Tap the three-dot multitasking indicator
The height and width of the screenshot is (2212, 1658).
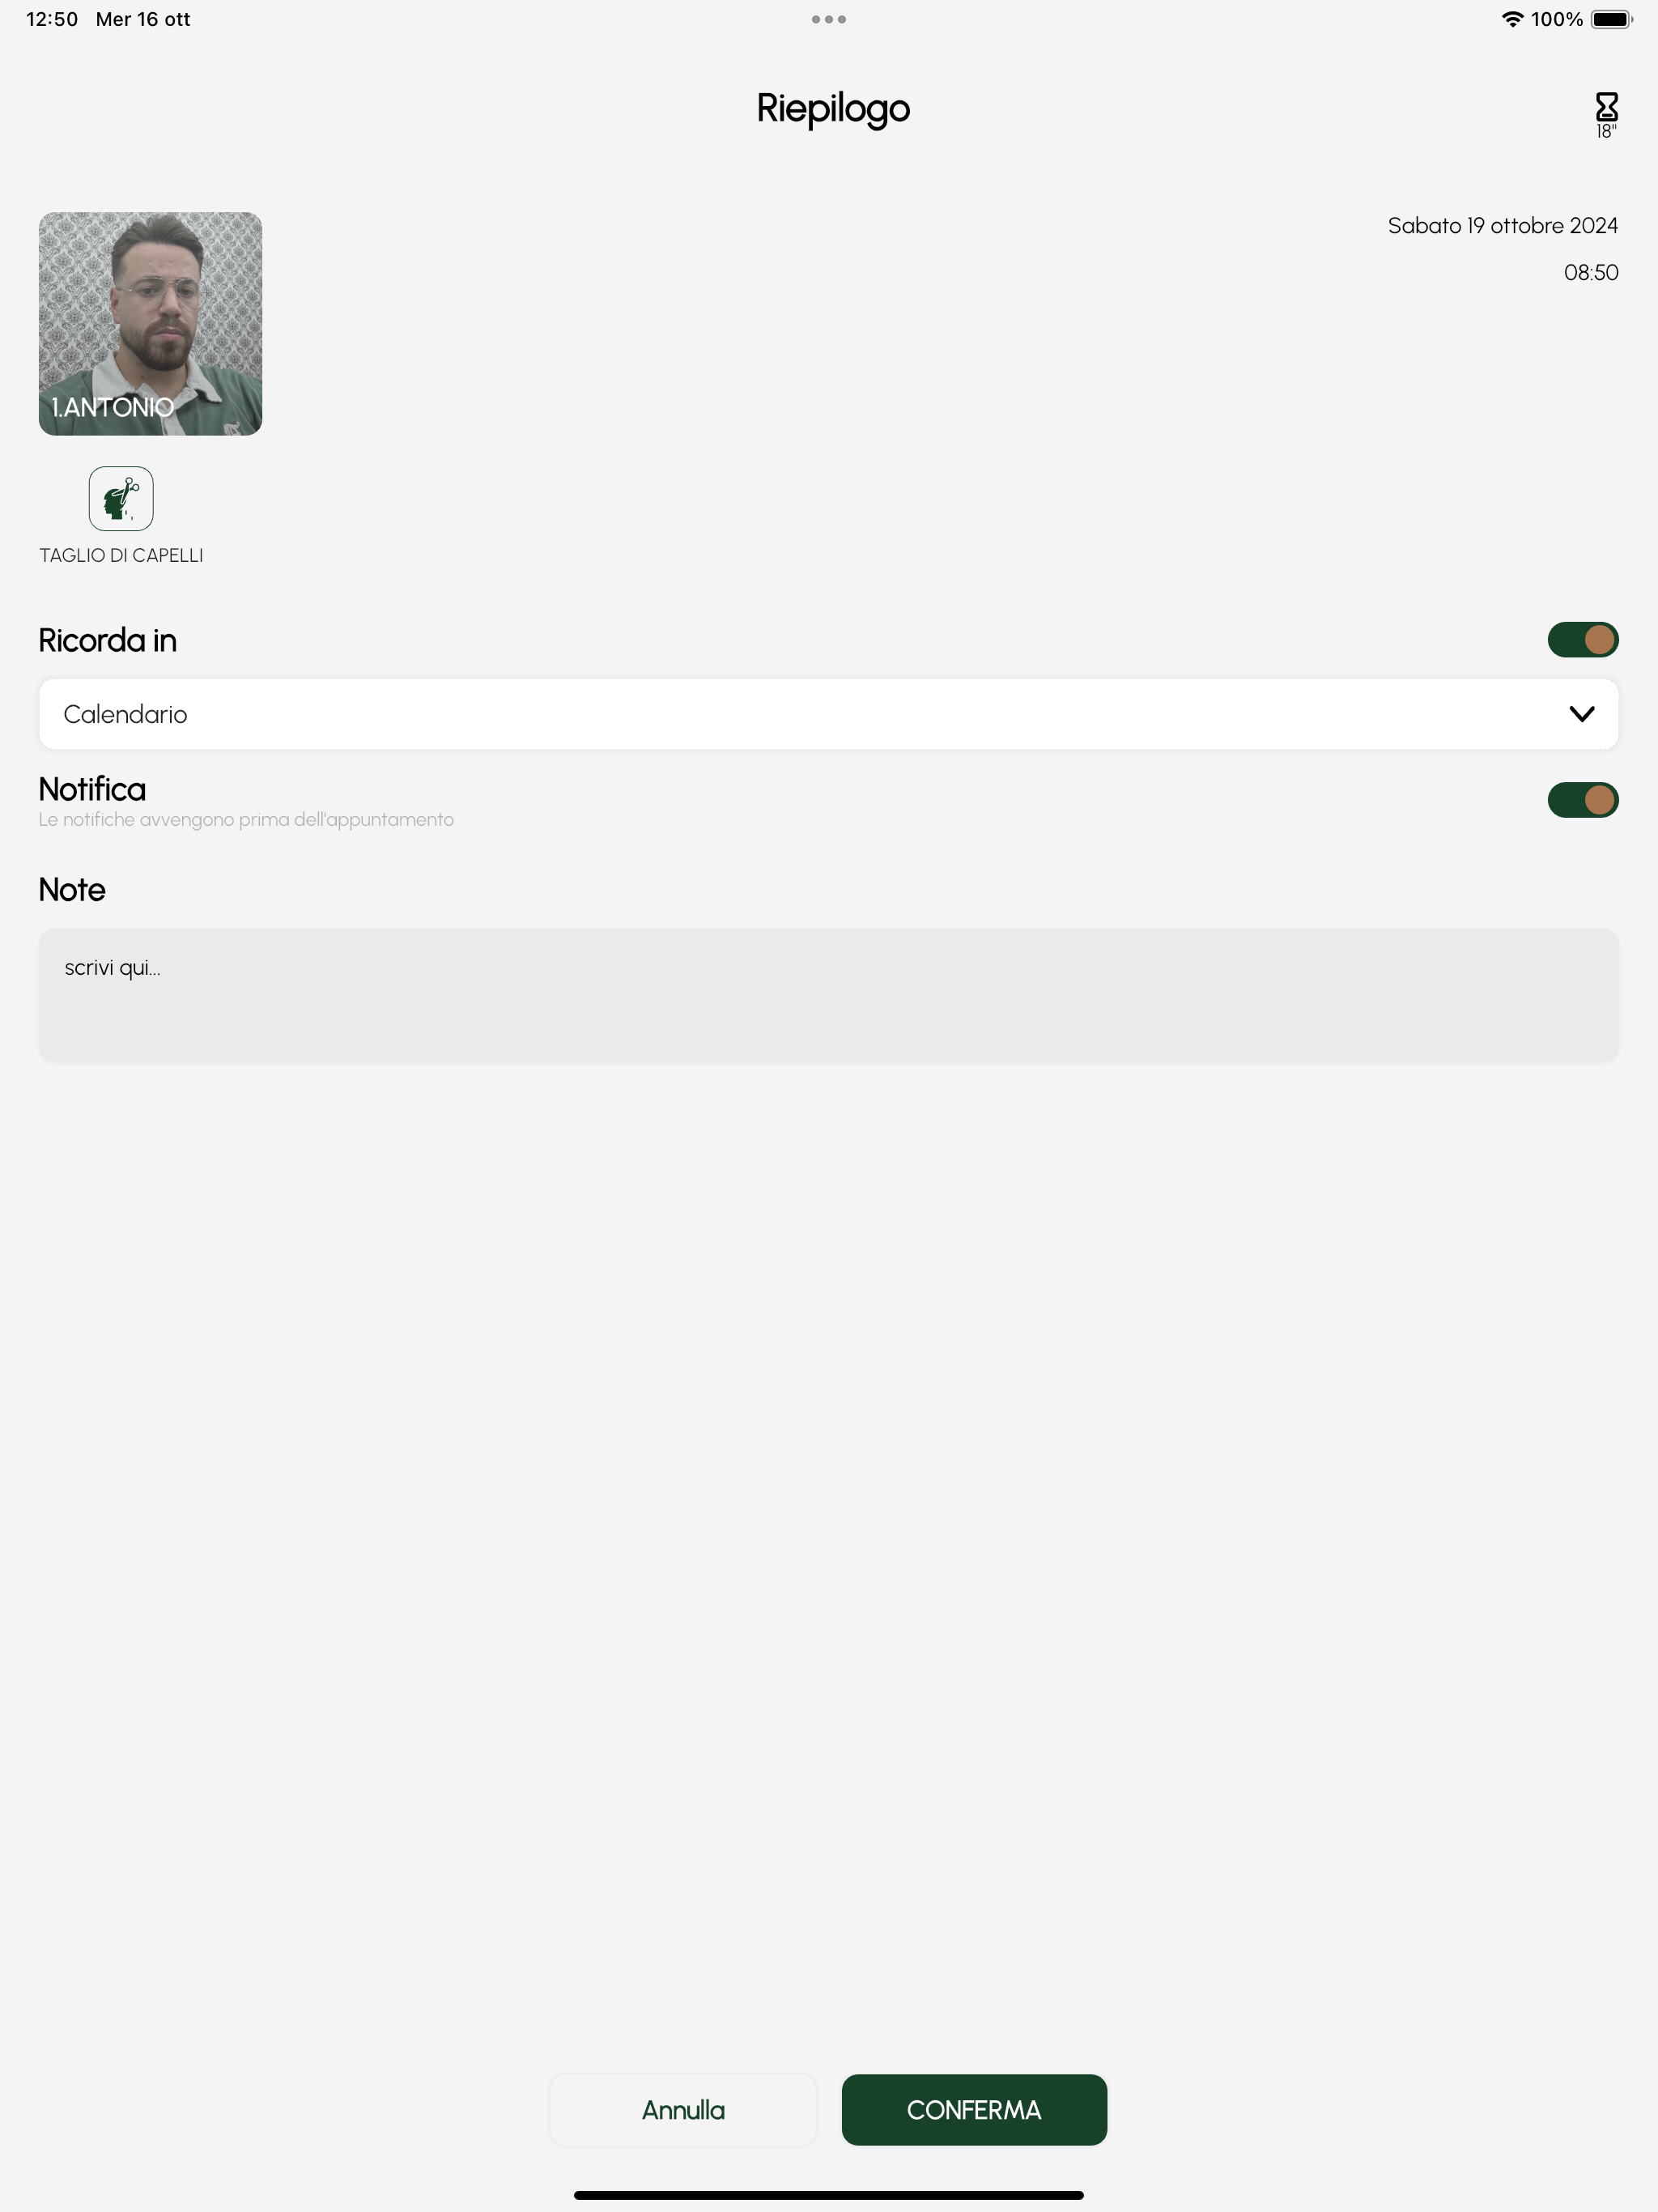click(x=829, y=19)
